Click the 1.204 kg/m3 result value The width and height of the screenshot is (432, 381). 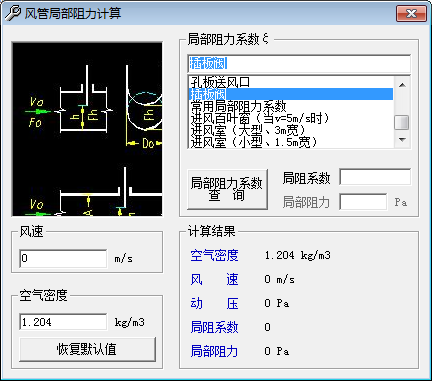tap(298, 255)
